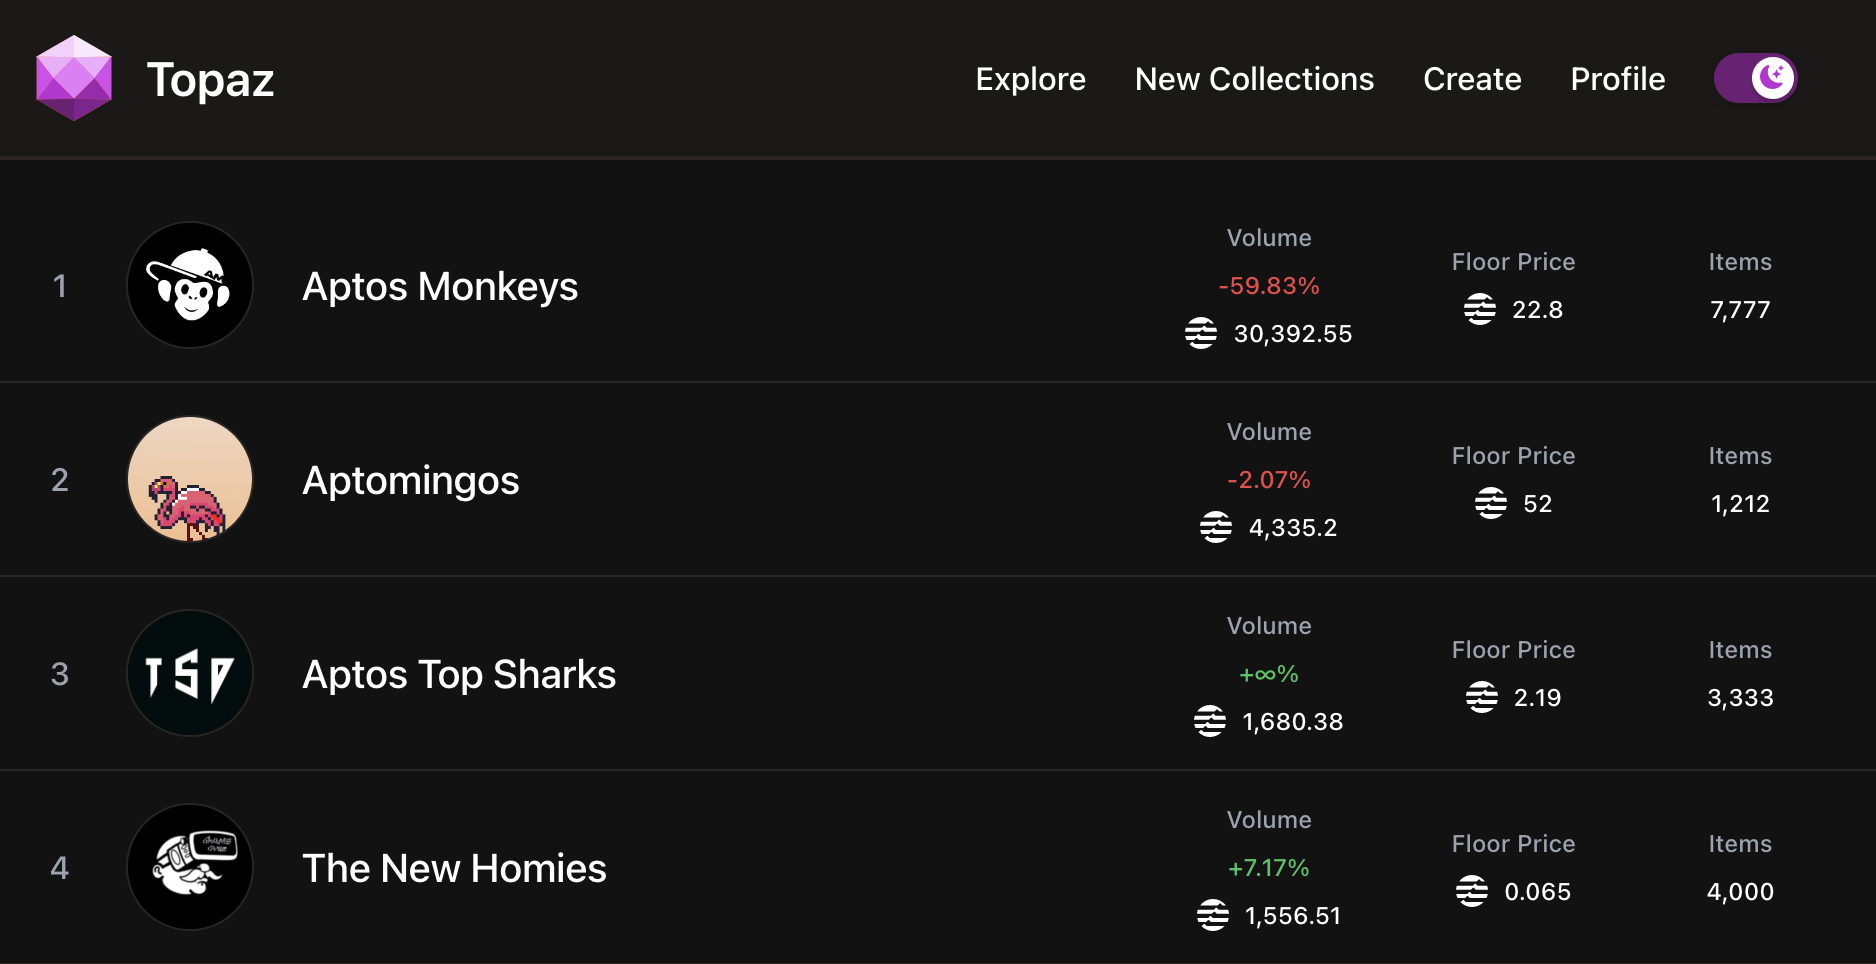
Task: Open the Profile page
Action: point(1617,79)
